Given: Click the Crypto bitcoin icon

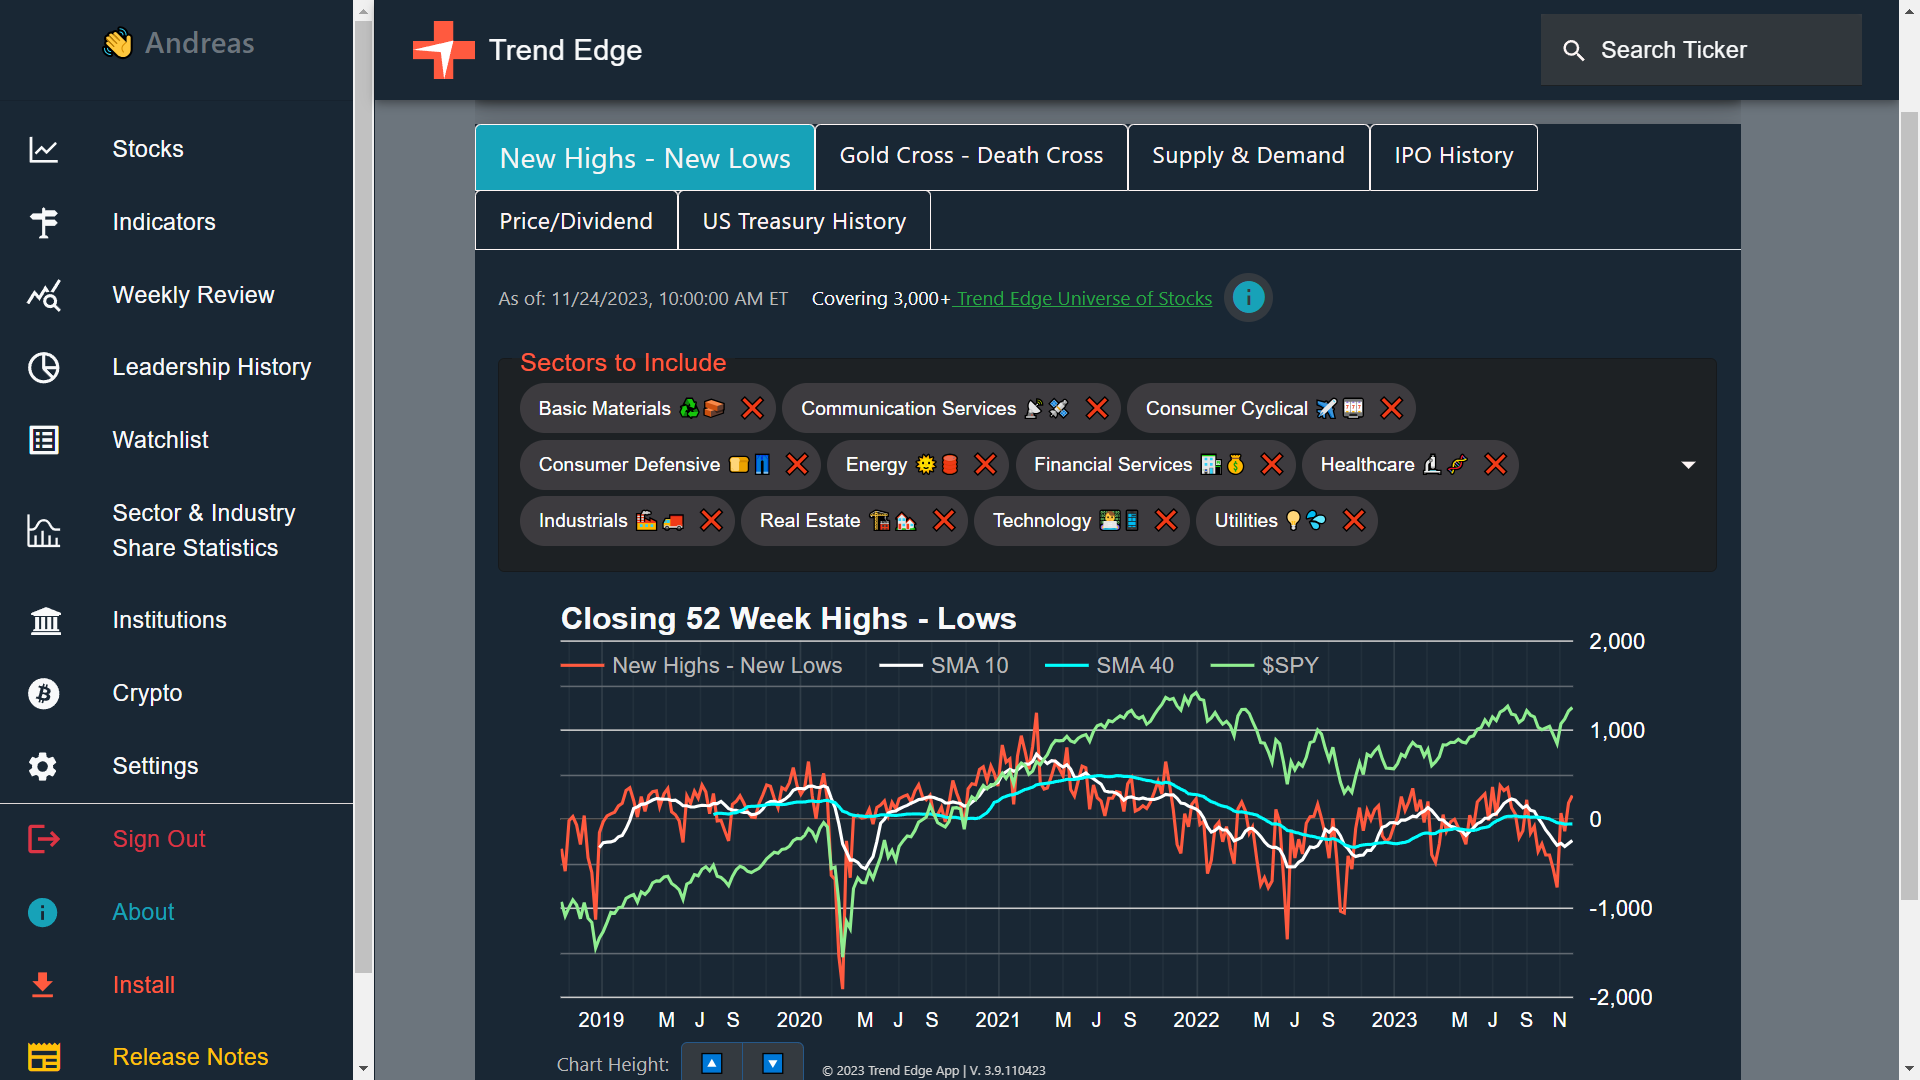Looking at the screenshot, I should (x=43, y=693).
